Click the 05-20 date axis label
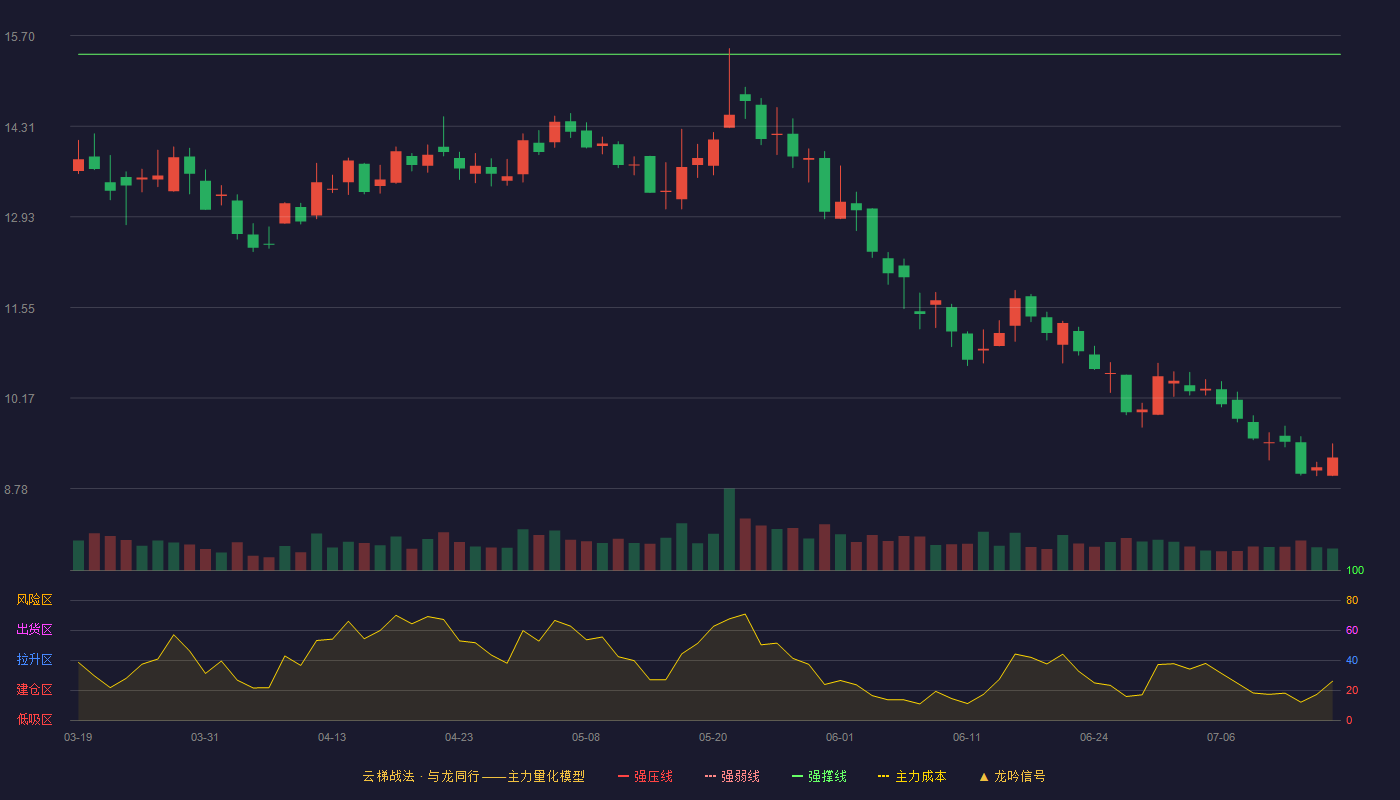Image resolution: width=1400 pixels, height=800 pixels. coord(713,737)
